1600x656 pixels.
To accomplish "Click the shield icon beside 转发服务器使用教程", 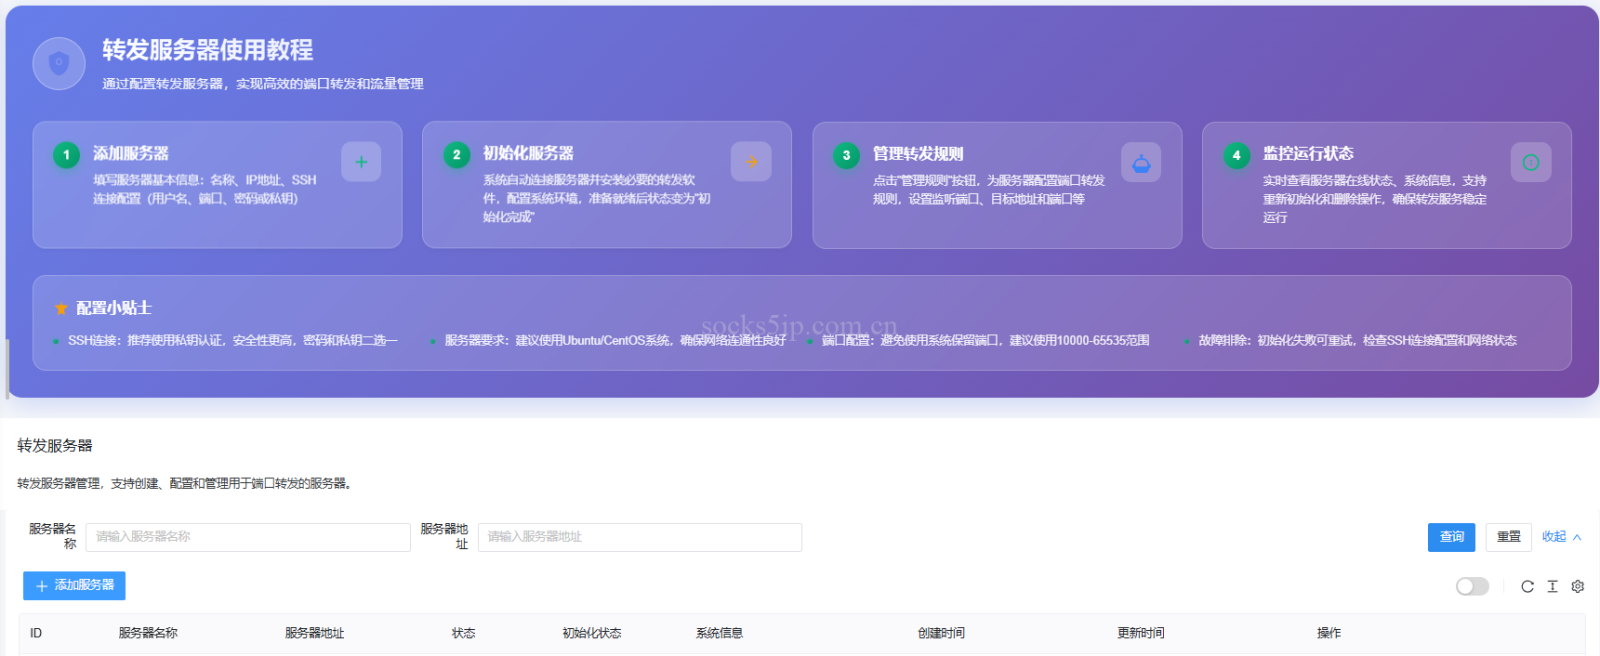I will tap(59, 64).
